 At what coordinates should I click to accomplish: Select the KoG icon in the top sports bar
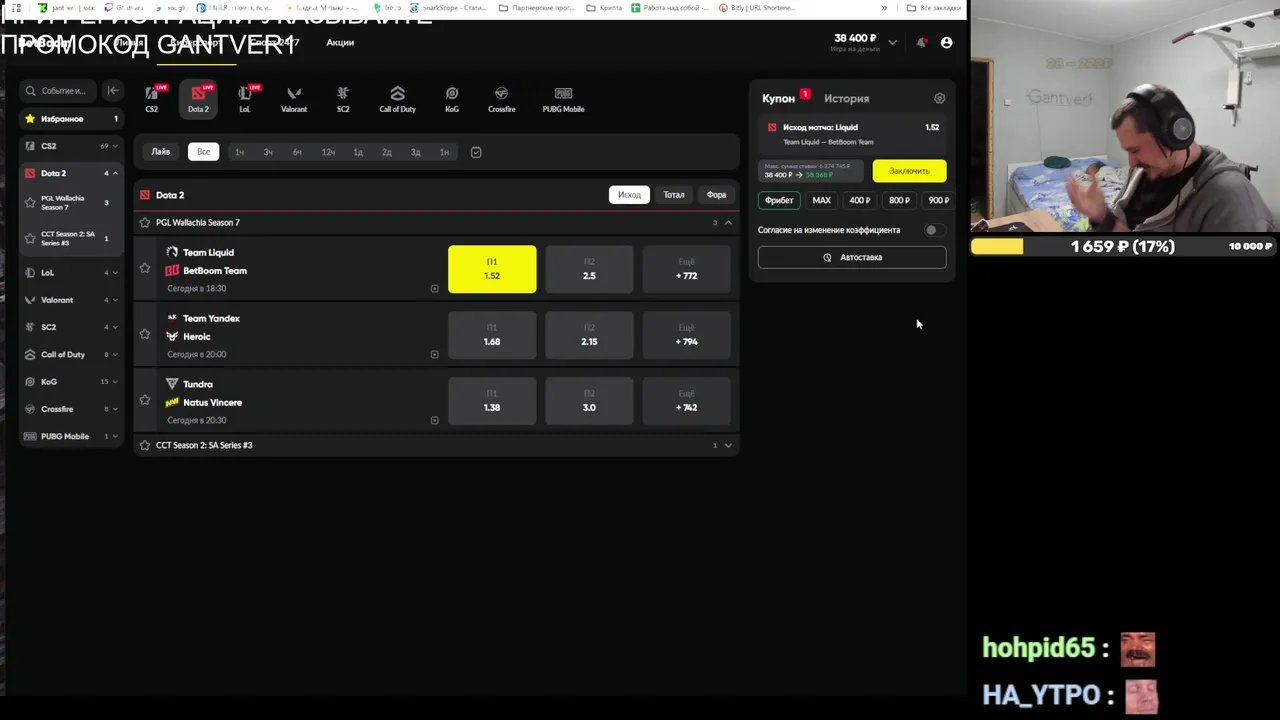[x=452, y=98]
